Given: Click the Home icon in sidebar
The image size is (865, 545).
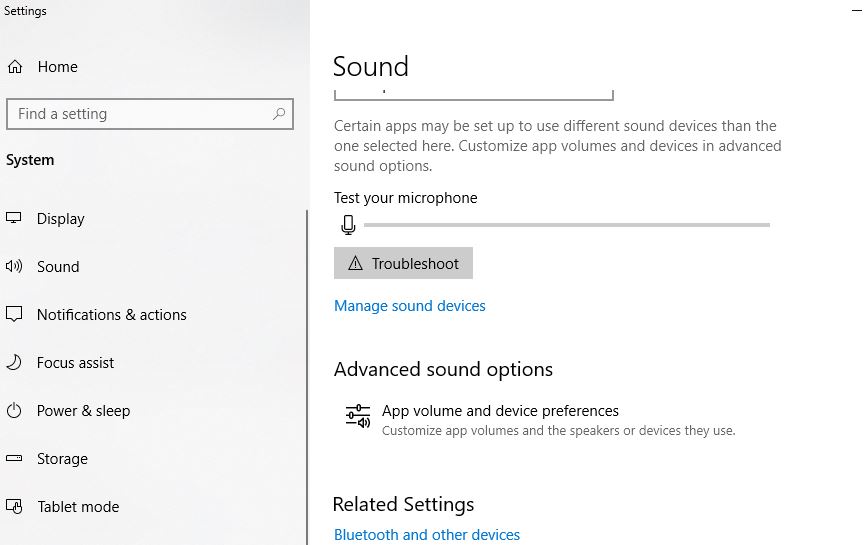Looking at the screenshot, I should click(x=15, y=67).
